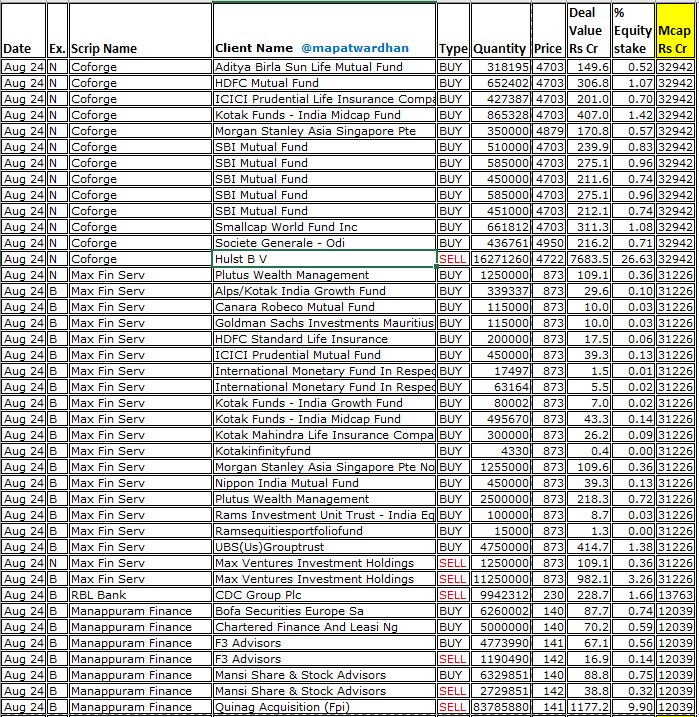Viewport: 699px width, 717px height.
Task: Click the Type column header
Action: point(454,31)
